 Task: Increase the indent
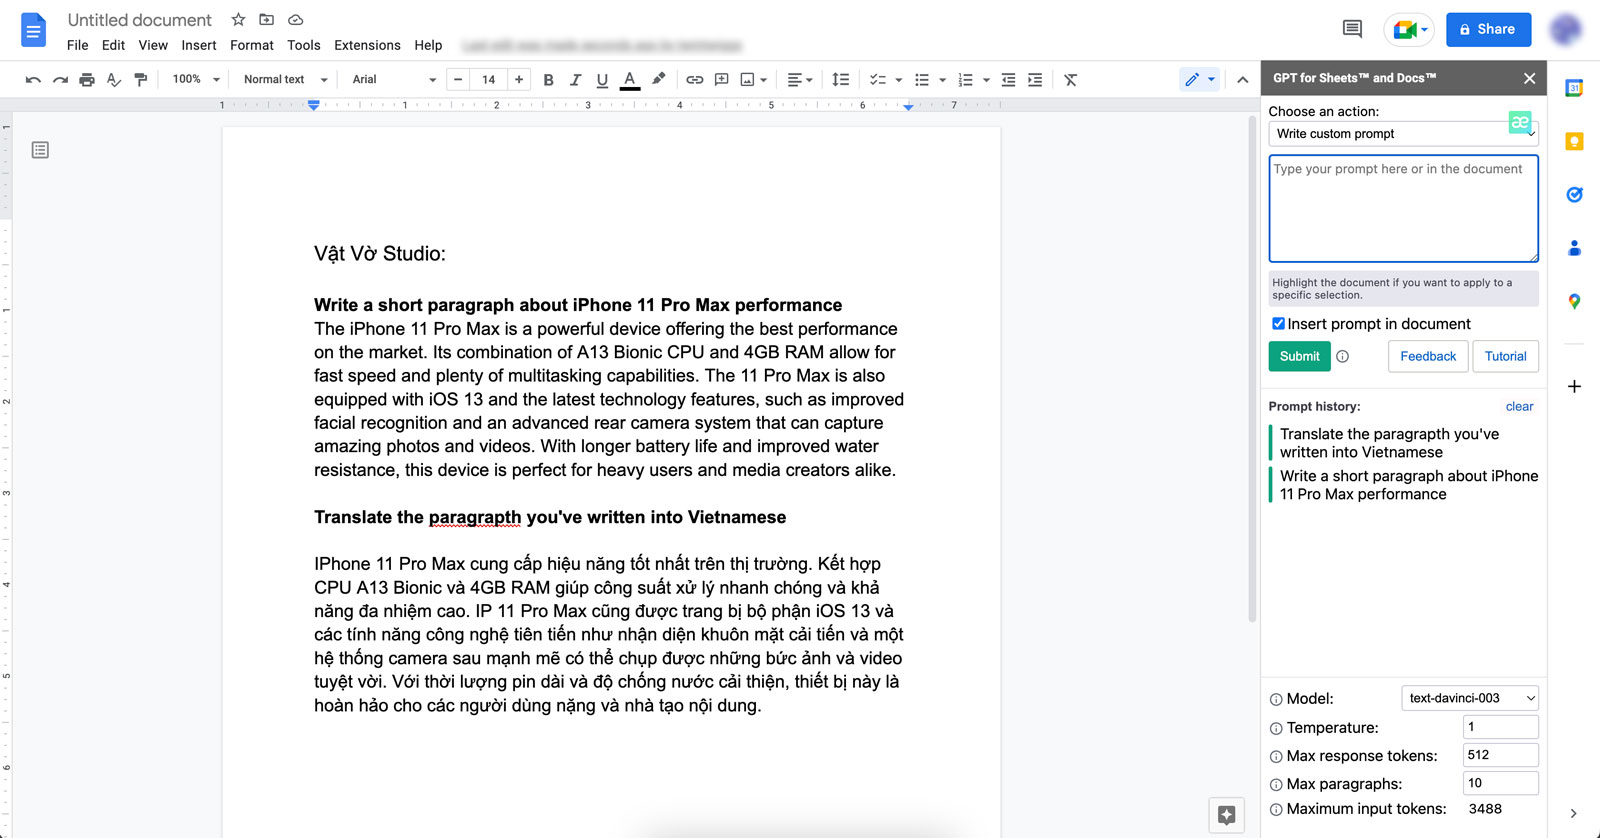click(1035, 80)
